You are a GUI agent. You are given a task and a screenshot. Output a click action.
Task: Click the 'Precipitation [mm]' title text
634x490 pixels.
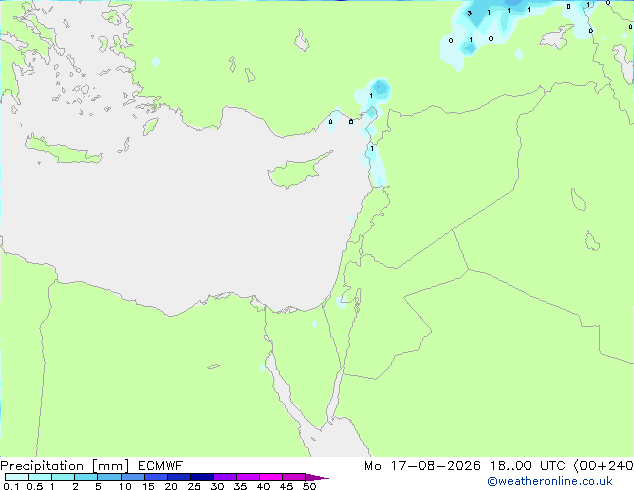click(x=65, y=466)
